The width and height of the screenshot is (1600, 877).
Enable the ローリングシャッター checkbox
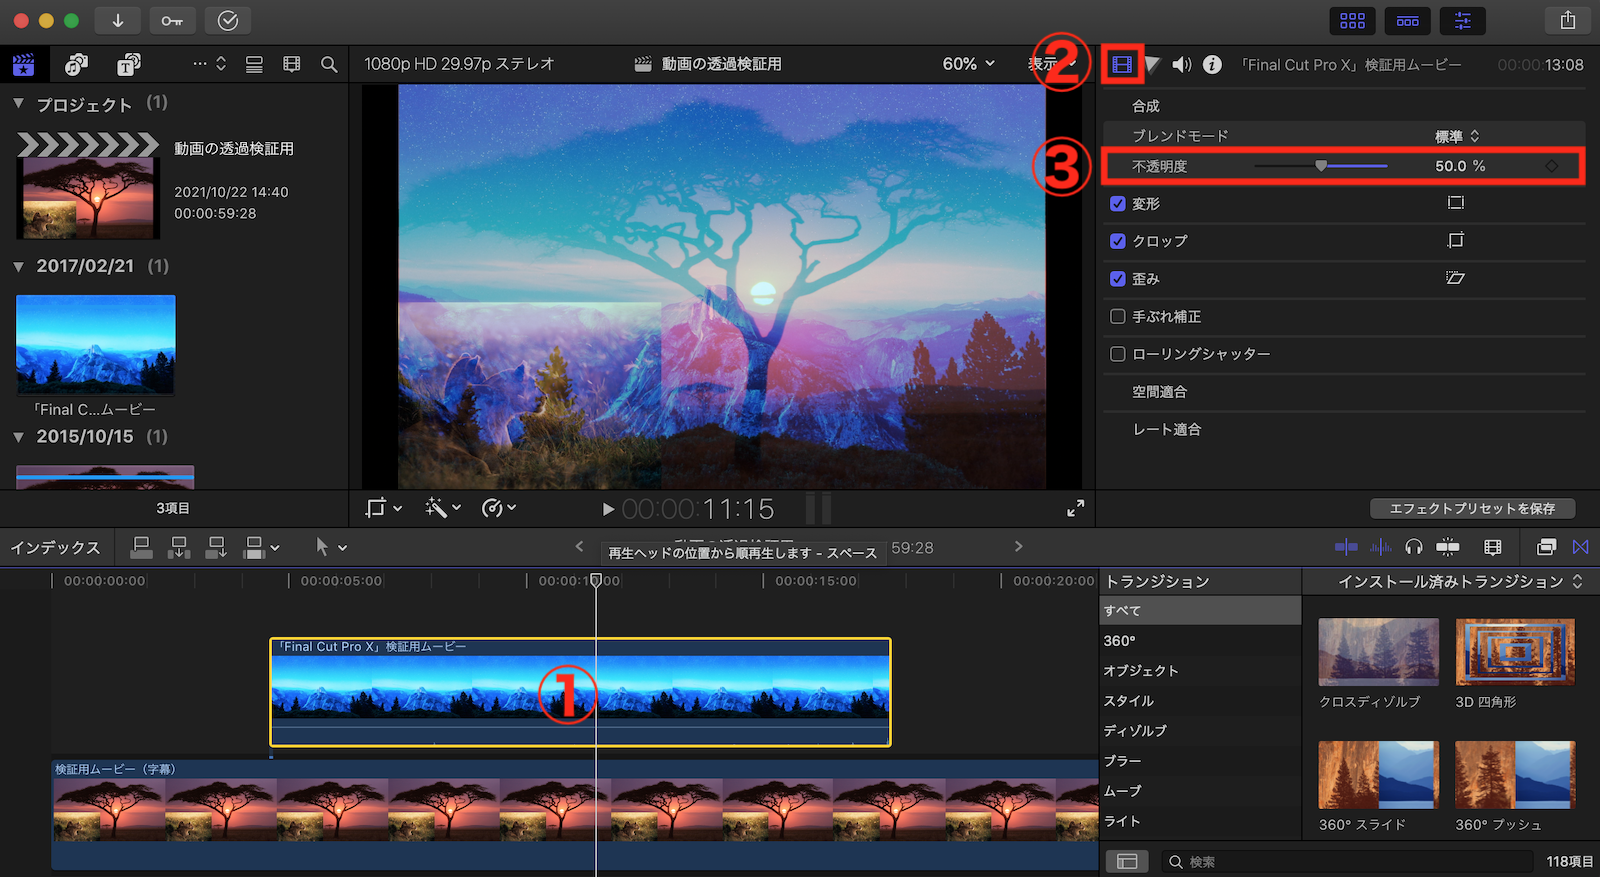(x=1118, y=354)
